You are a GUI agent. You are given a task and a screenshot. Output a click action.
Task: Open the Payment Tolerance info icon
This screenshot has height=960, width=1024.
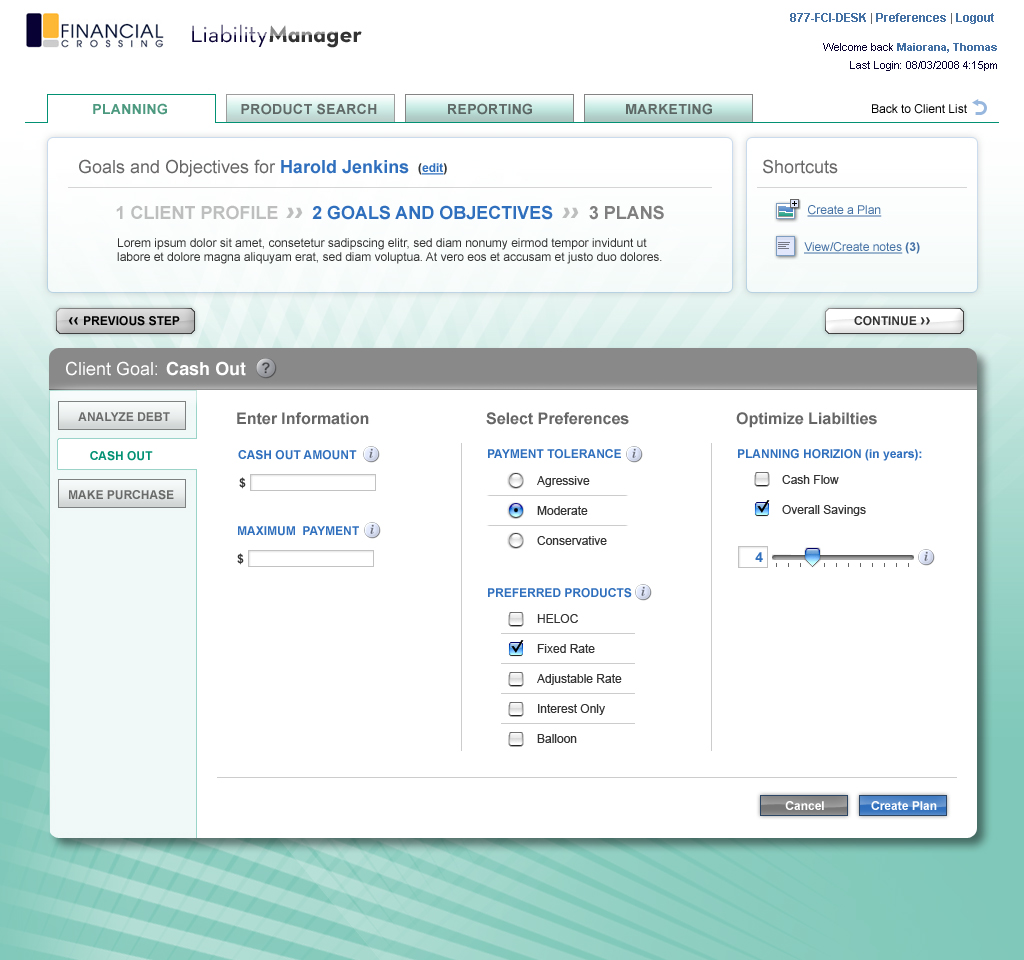click(635, 454)
